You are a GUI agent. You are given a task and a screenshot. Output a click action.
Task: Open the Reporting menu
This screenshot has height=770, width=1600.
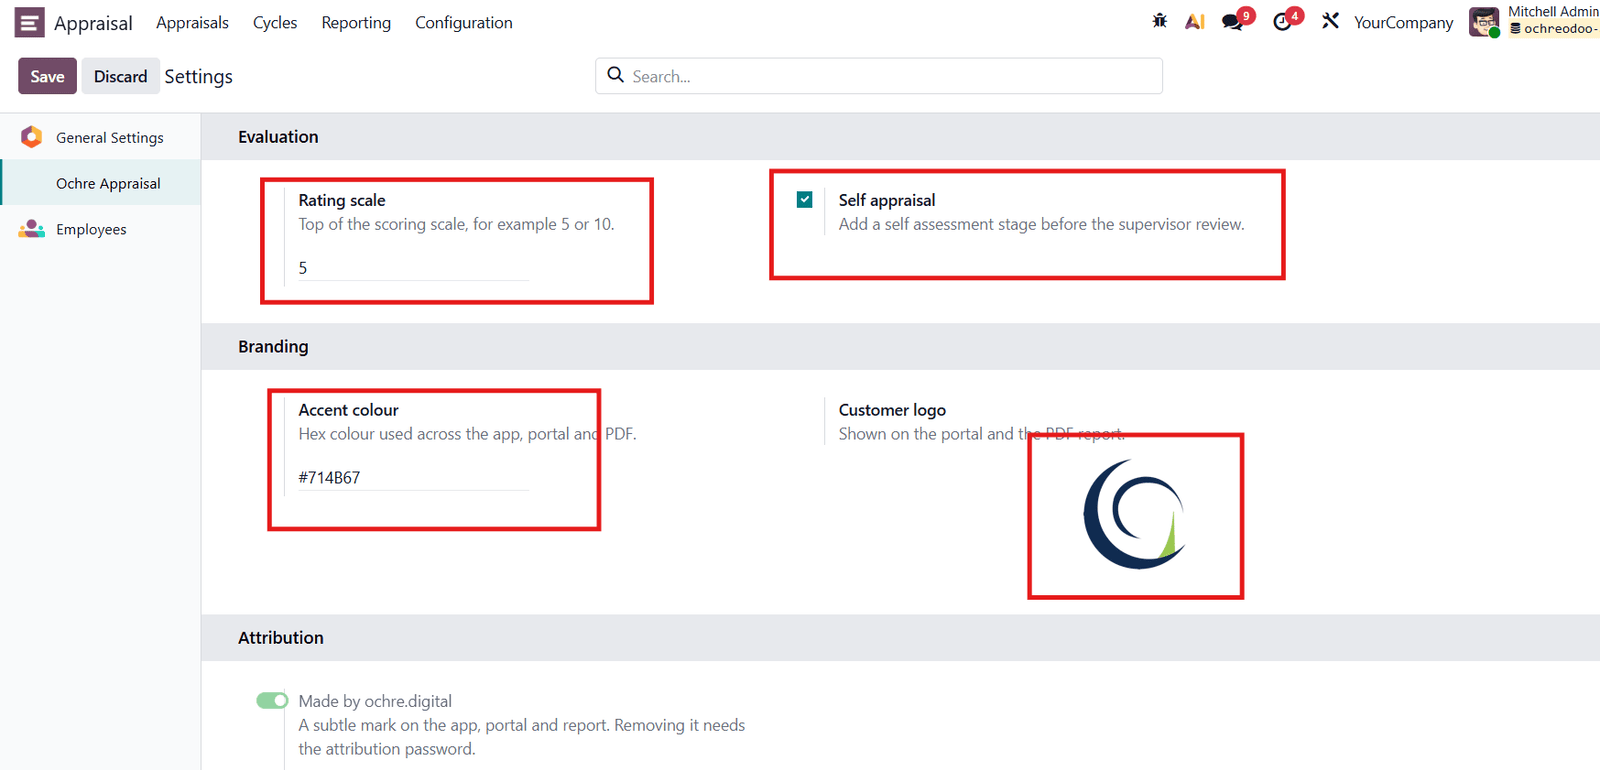(356, 22)
